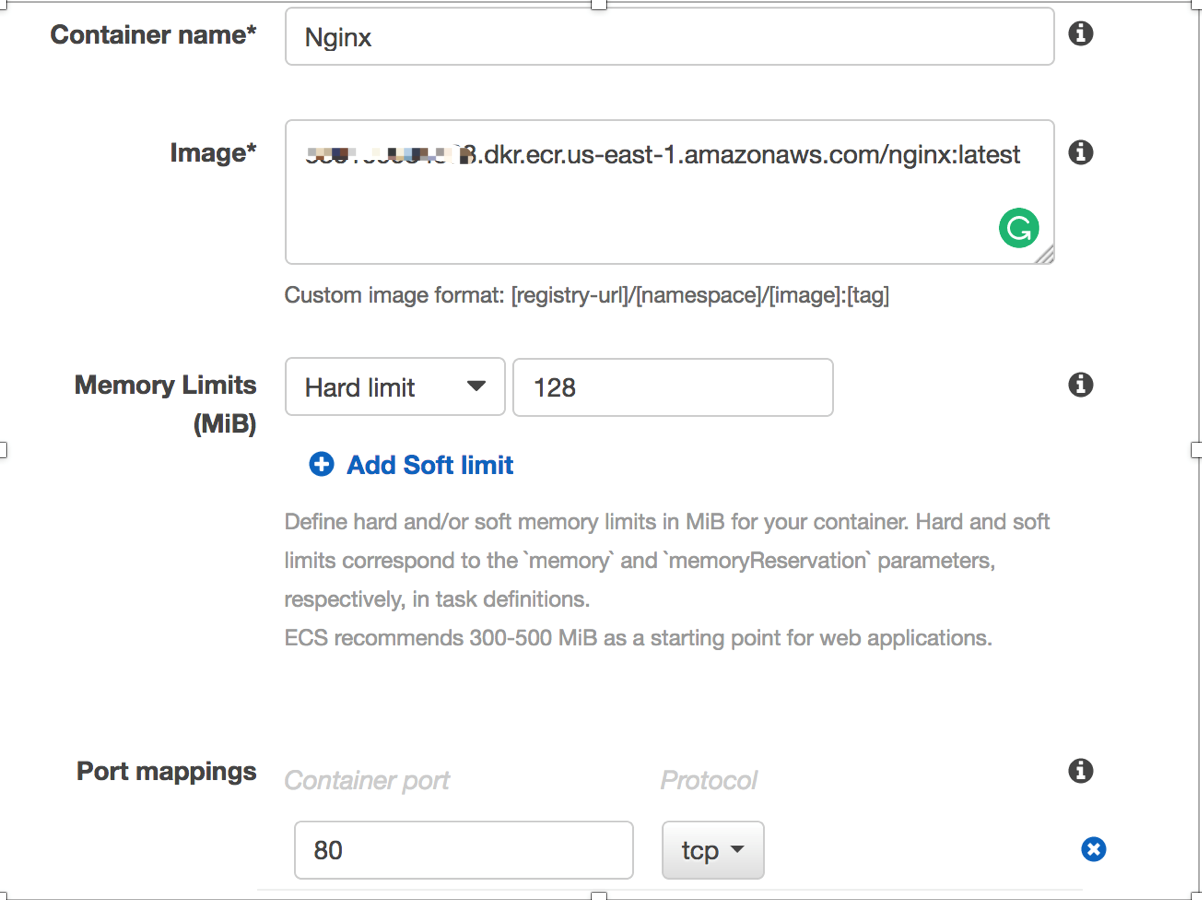Click the Protocol column header
The image size is (1202, 900).
[x=709, y=781]
